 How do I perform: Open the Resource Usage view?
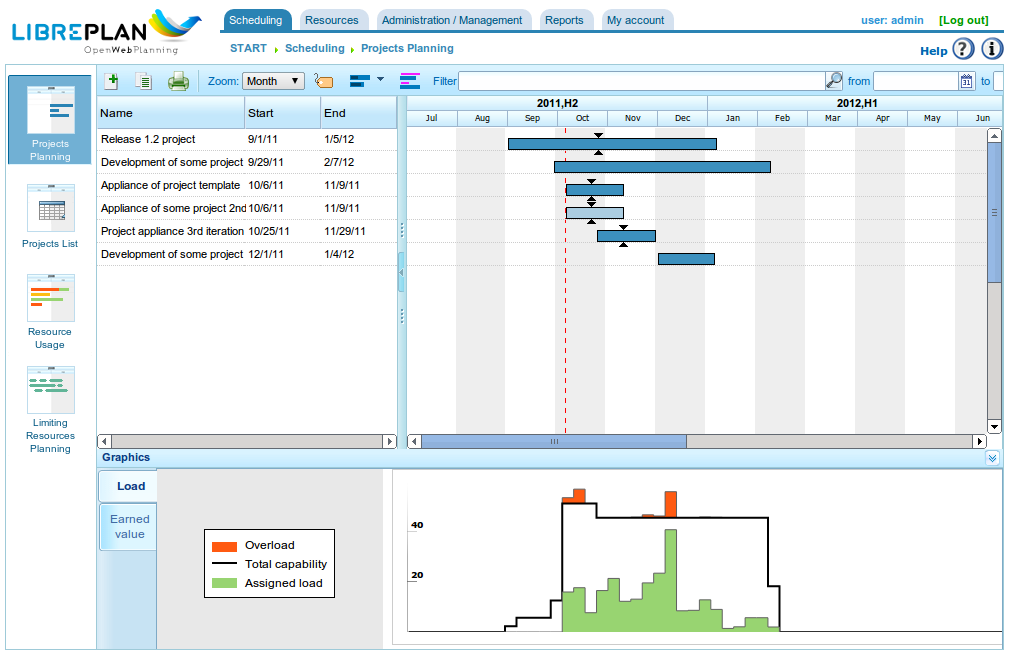pyautogui.click(x=50, y=311)
